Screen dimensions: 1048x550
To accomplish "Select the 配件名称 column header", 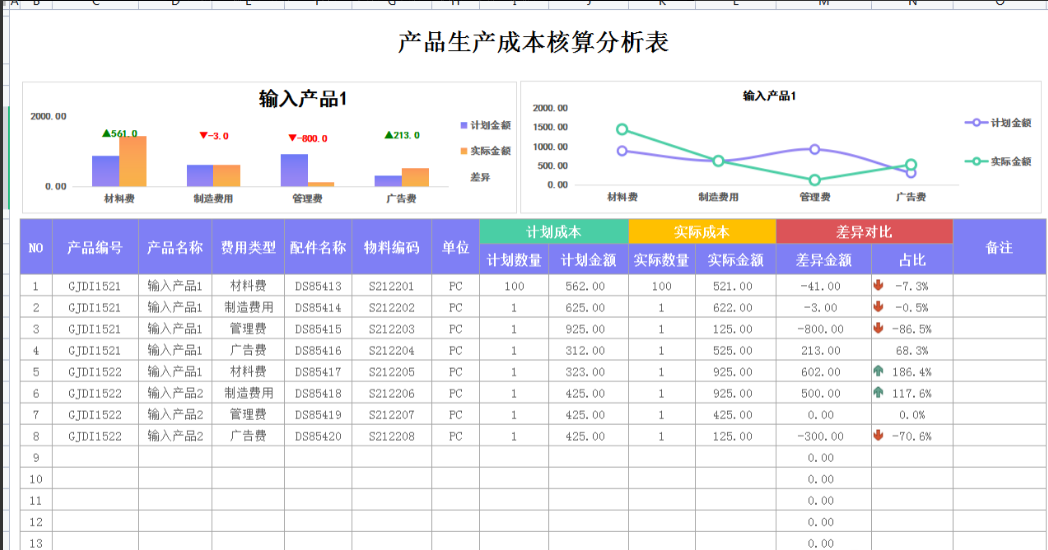I will [318, 247].
